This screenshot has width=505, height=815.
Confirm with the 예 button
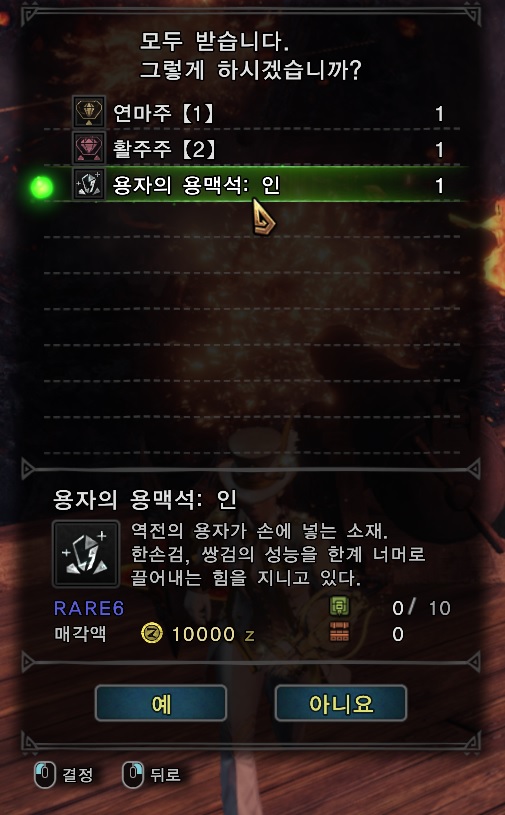[x=161, y=703]
